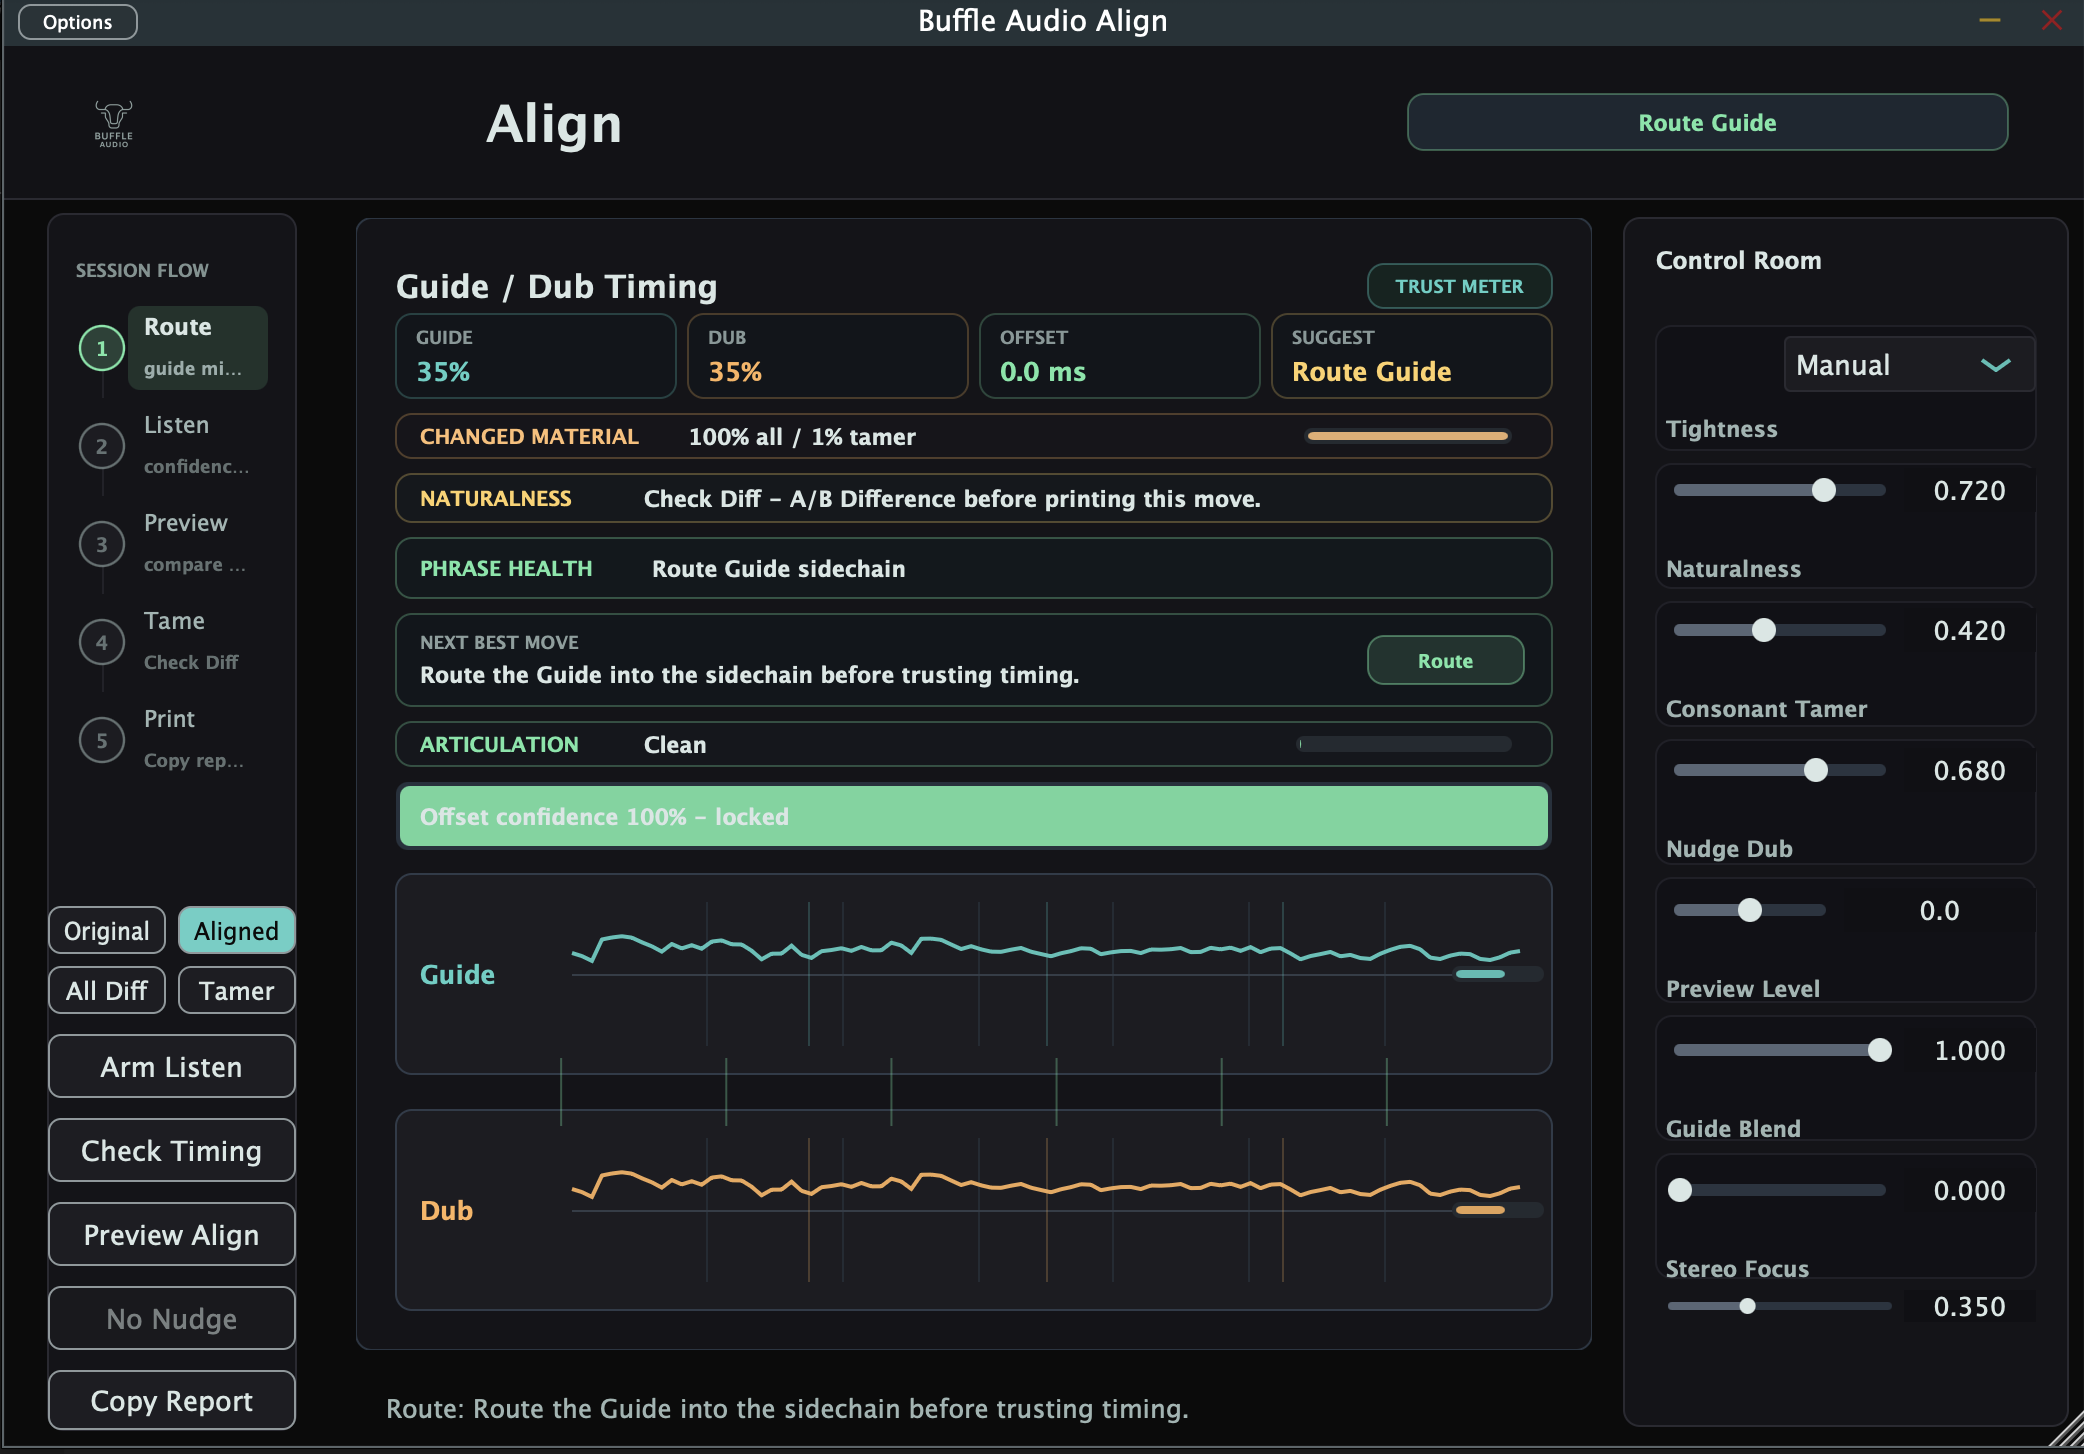Image resolution: width=2084 pixels, height=1454 pixels.
Task: Open the Manual mode dropdown
Action: (x=1908, y=365)
